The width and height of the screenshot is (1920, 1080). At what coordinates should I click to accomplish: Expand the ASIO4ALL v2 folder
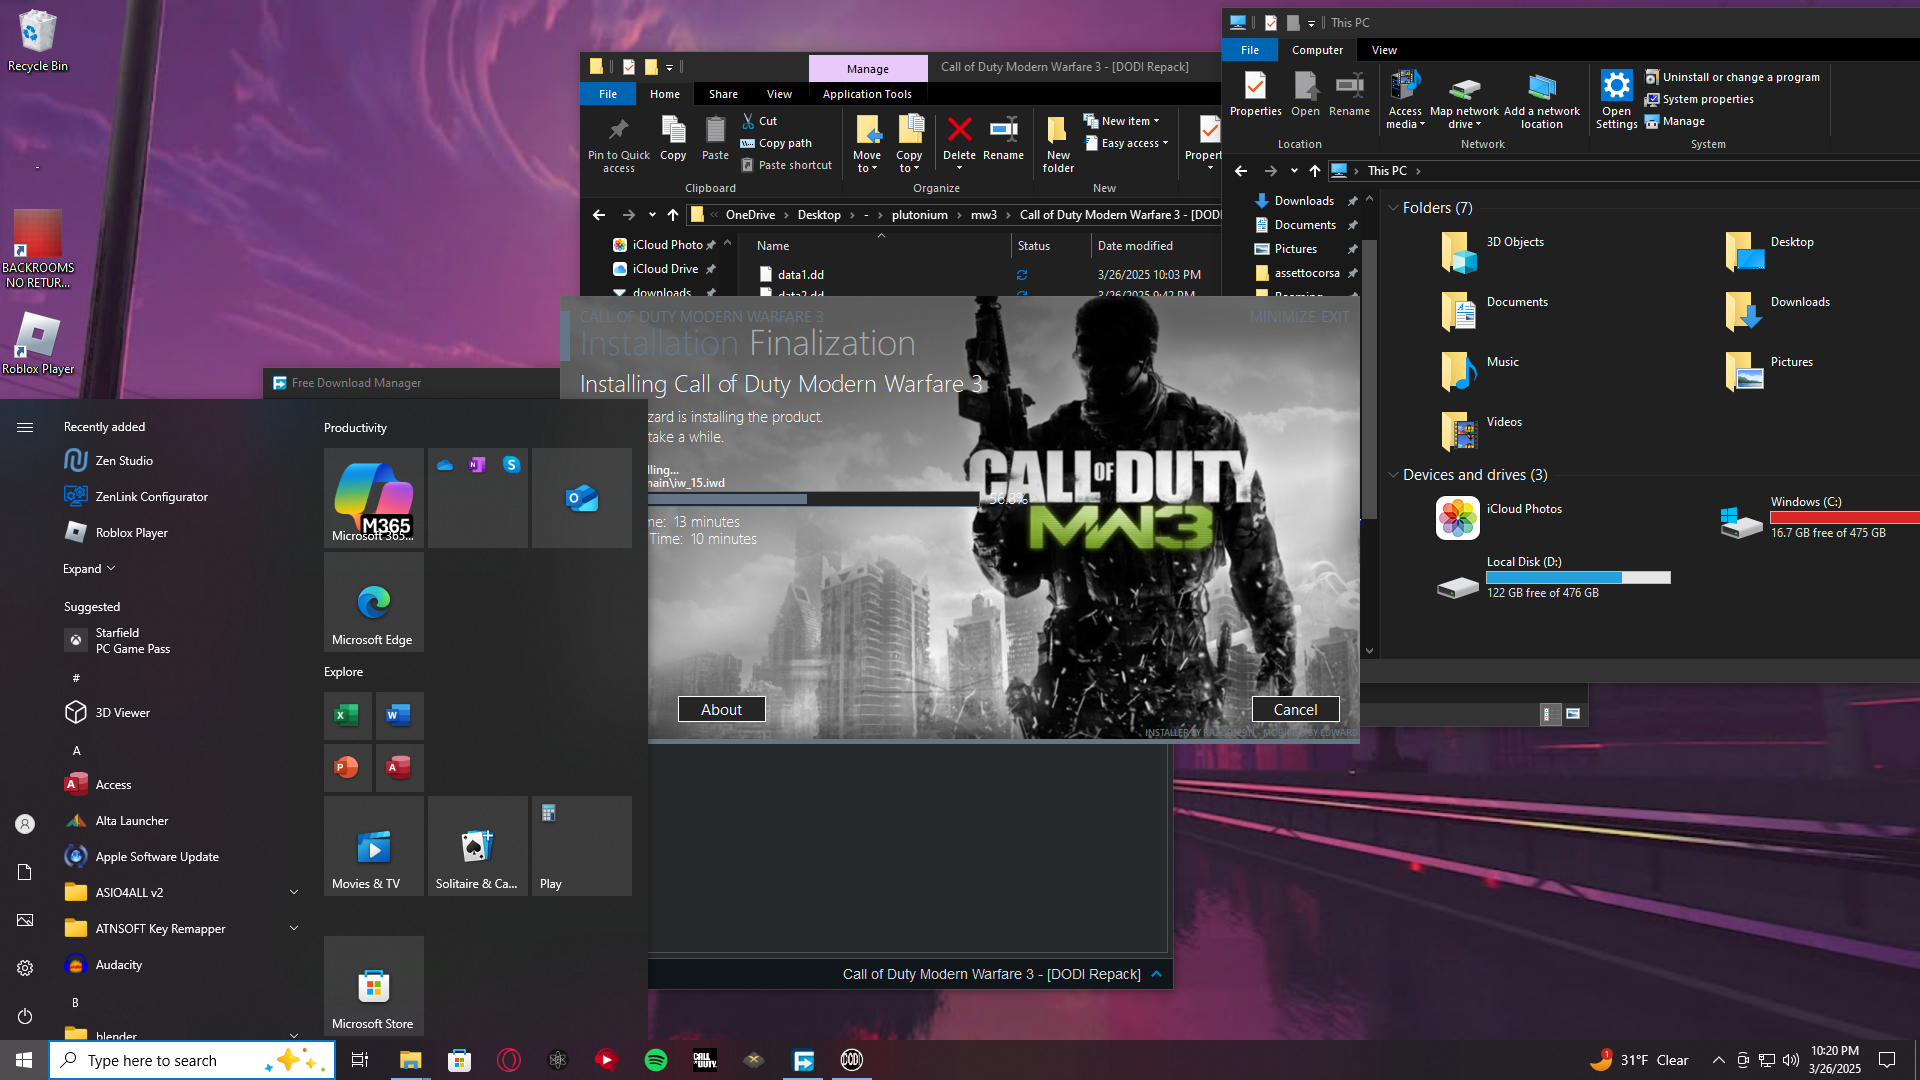click(294, 892)
